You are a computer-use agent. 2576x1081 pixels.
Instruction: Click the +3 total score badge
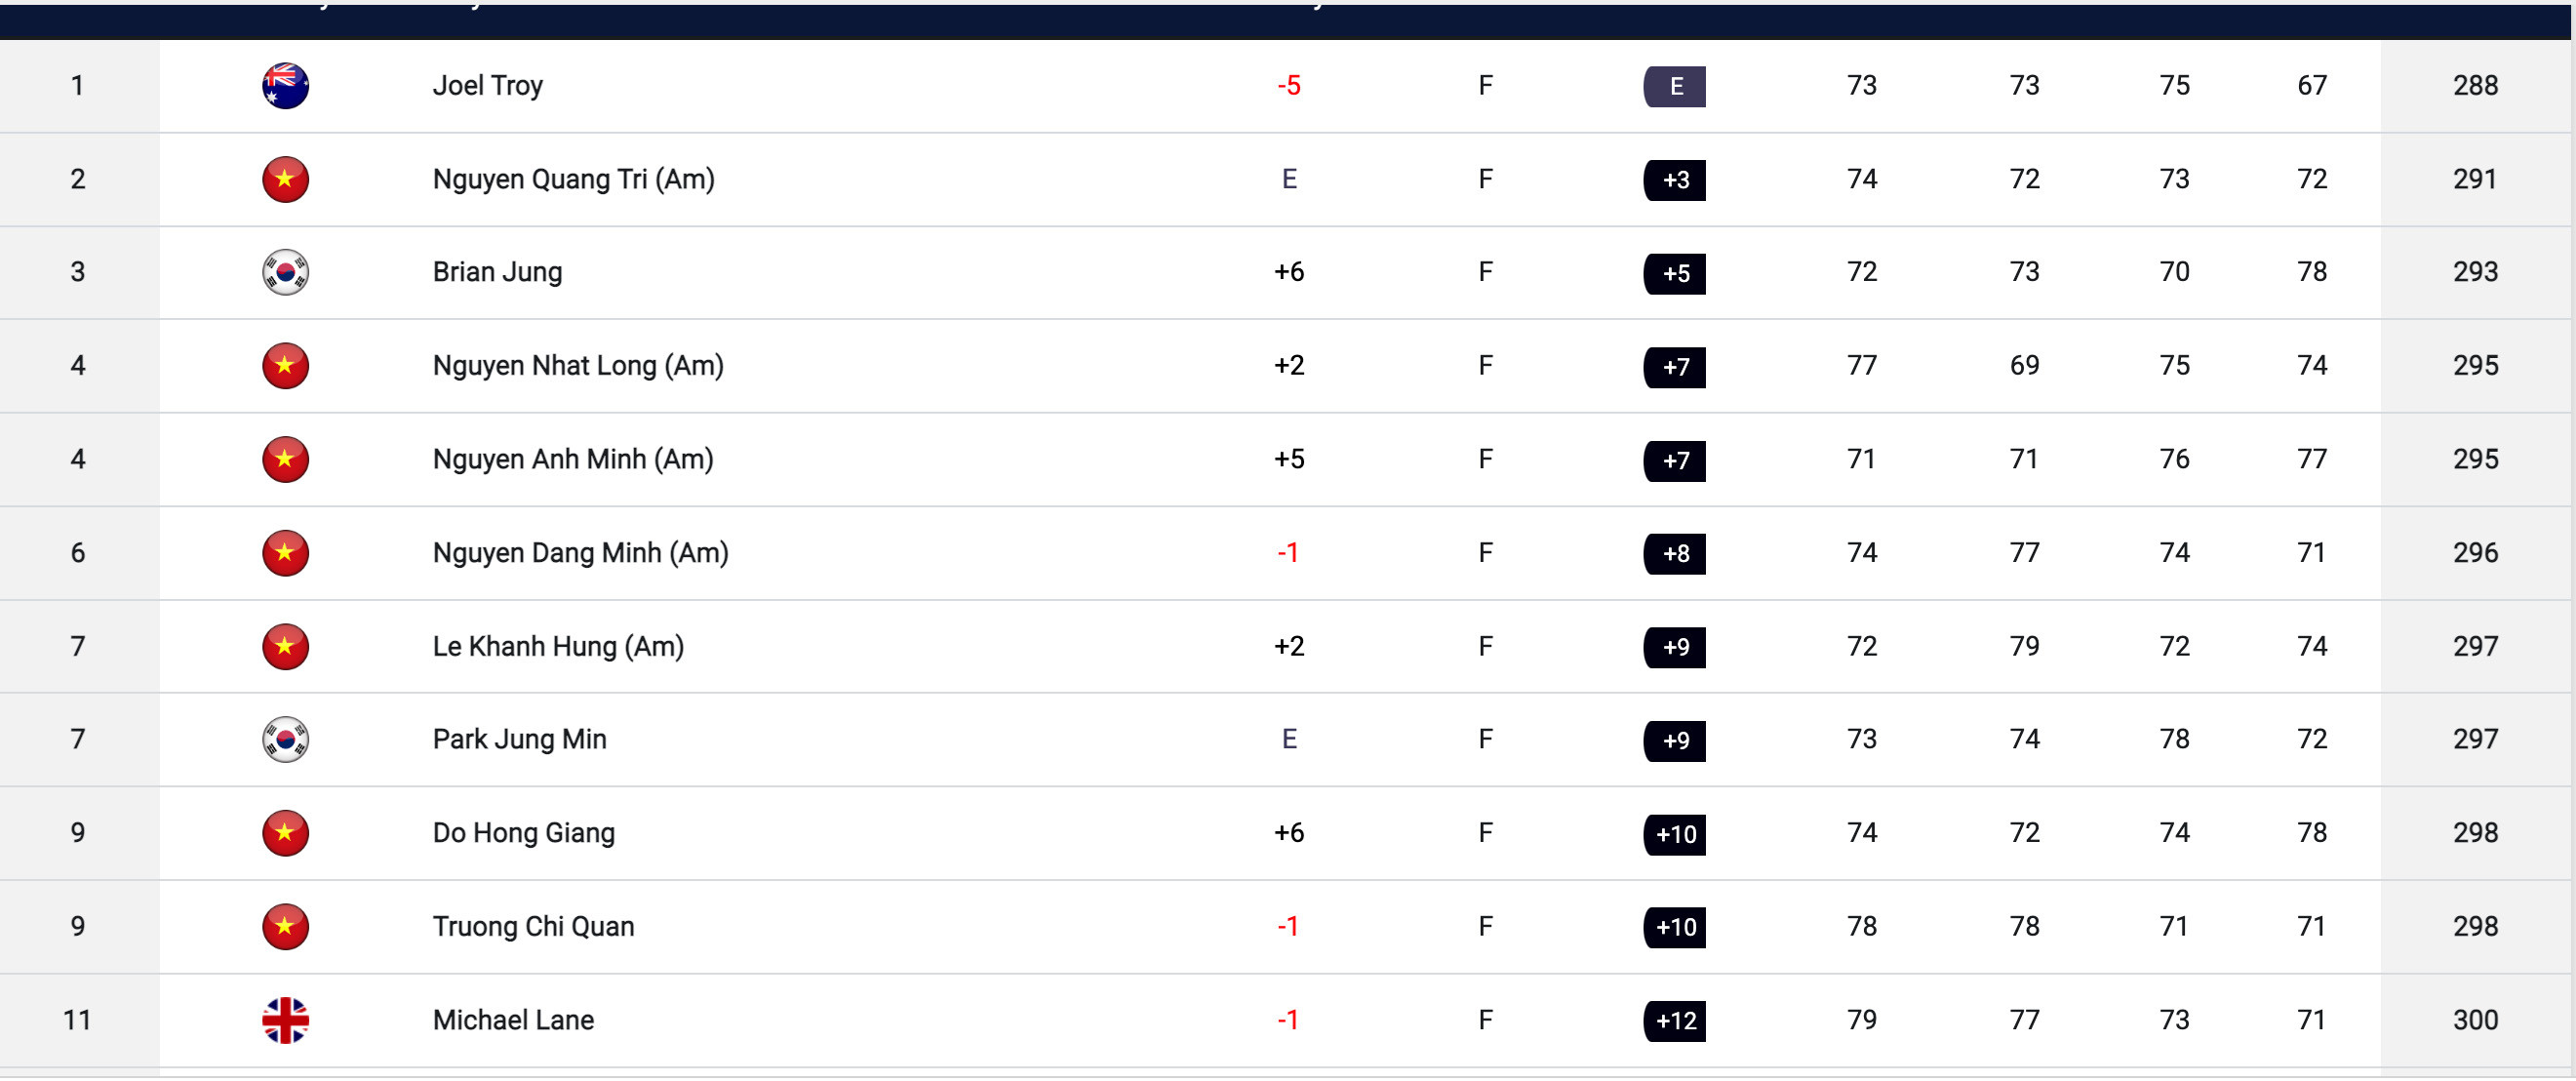(1674, 180)
